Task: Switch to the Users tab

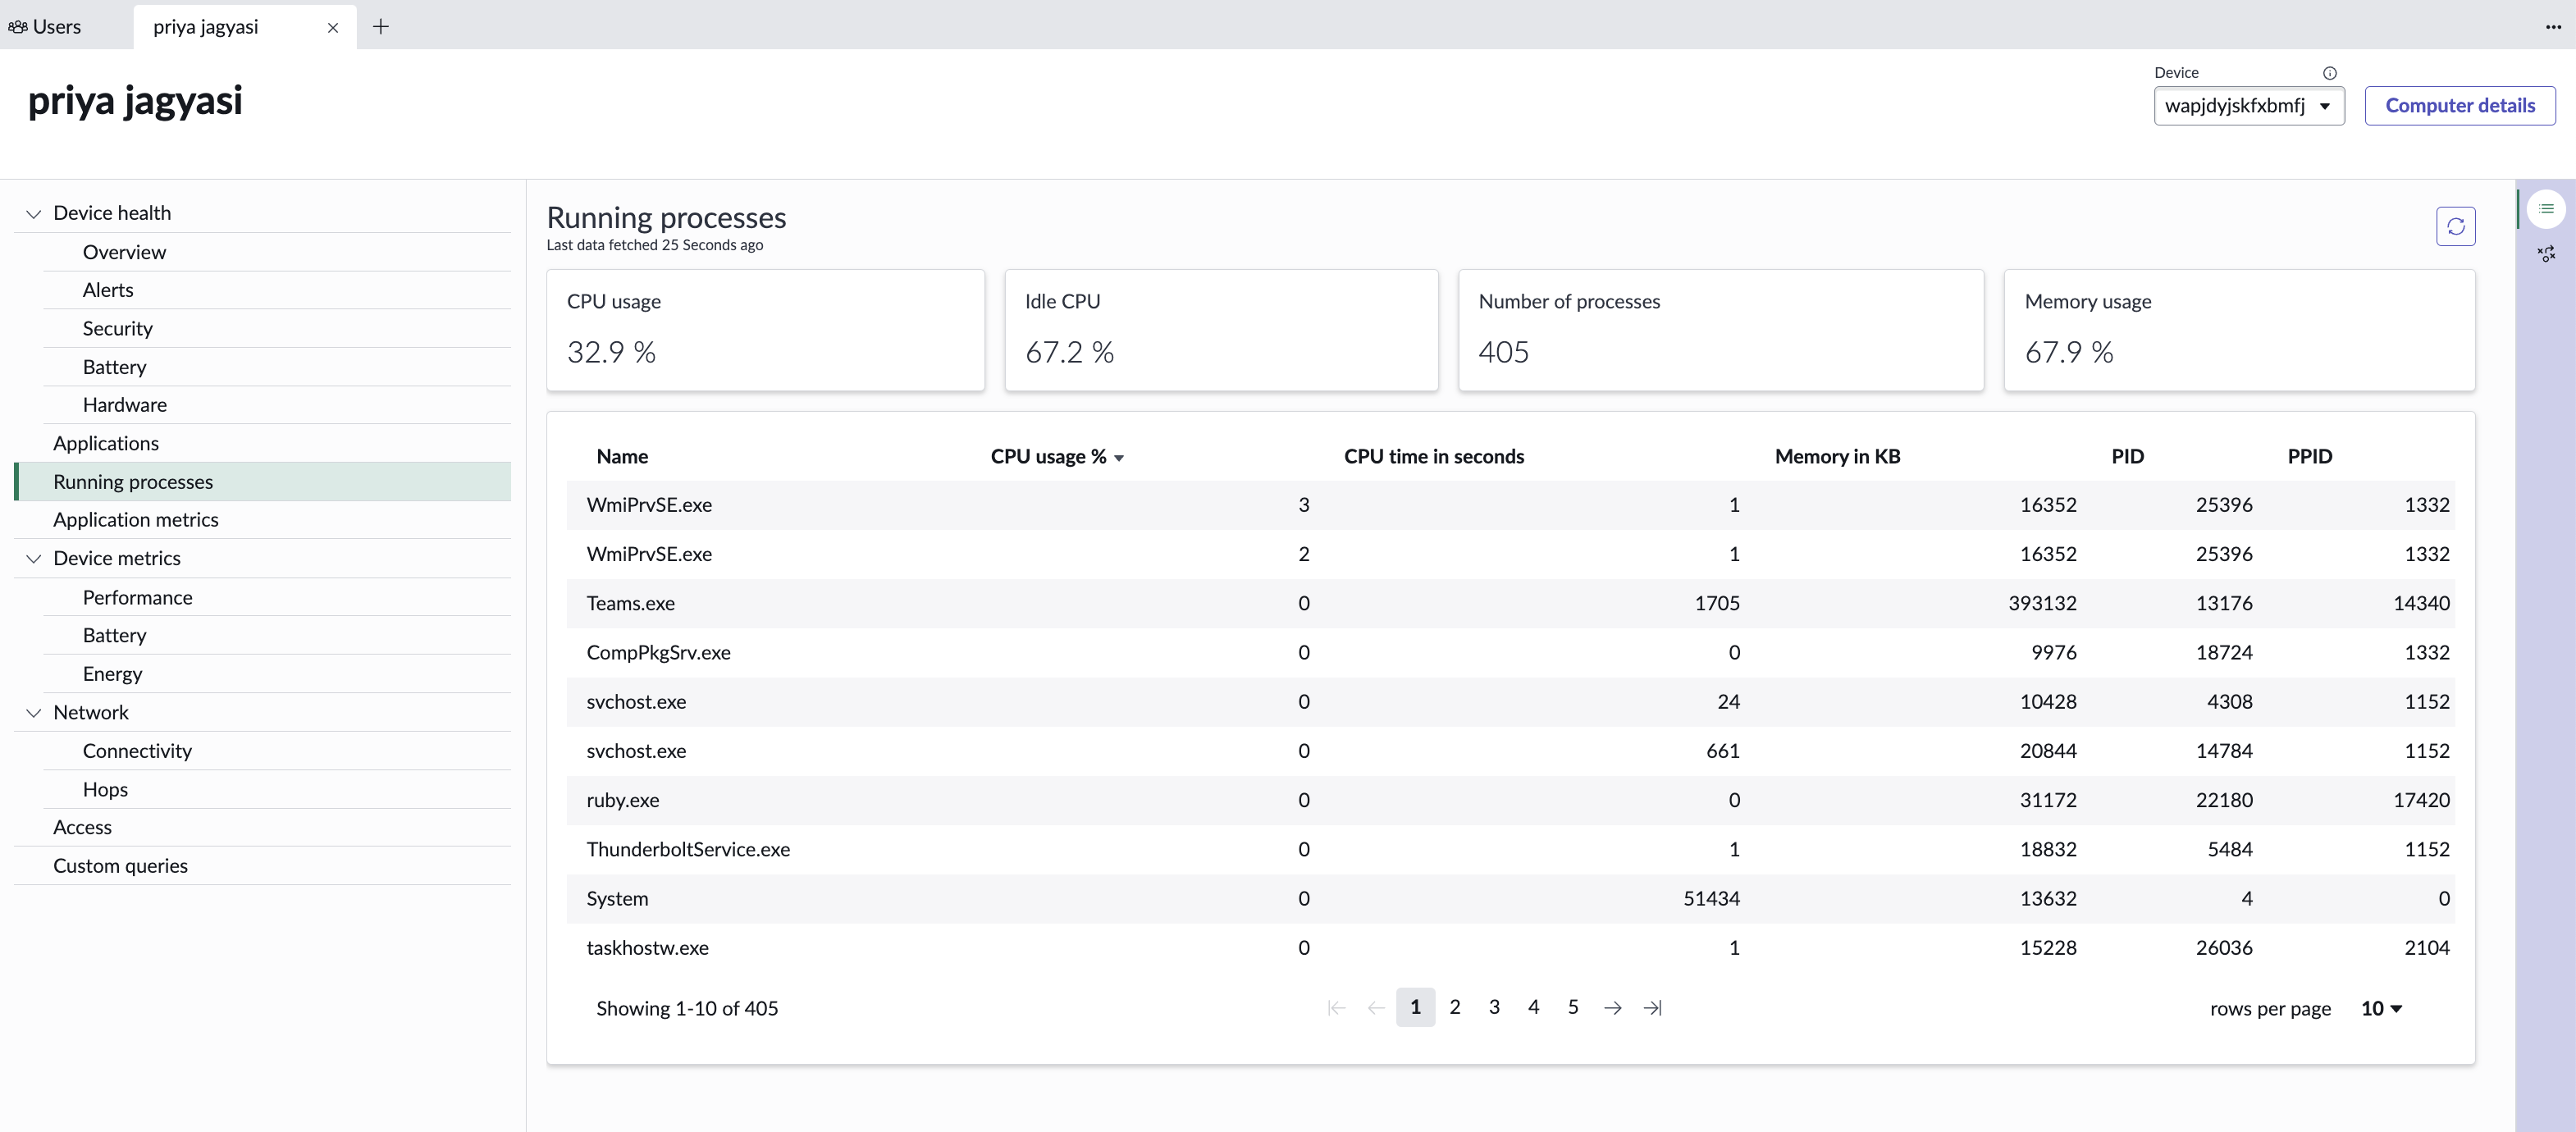Action: click(45, 27)
